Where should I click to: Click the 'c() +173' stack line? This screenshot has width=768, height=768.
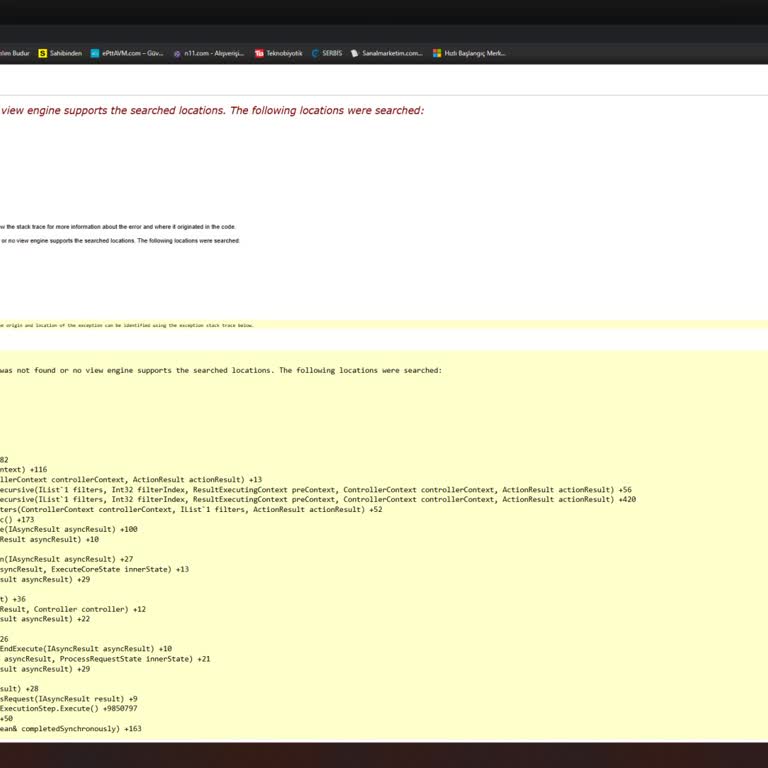pos(17,519)
